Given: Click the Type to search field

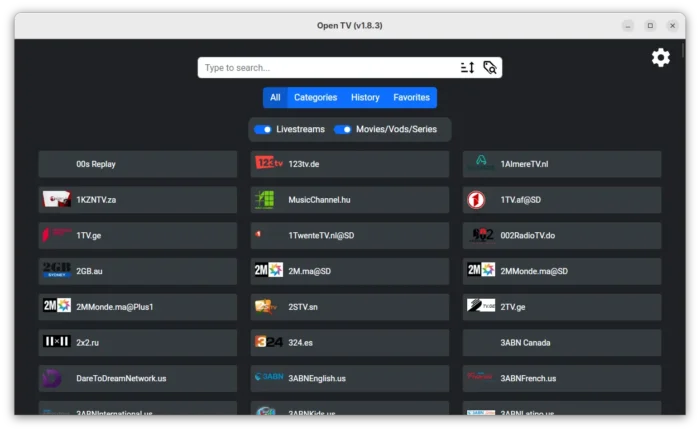Looking at the screenshot, I should (325, 68).
